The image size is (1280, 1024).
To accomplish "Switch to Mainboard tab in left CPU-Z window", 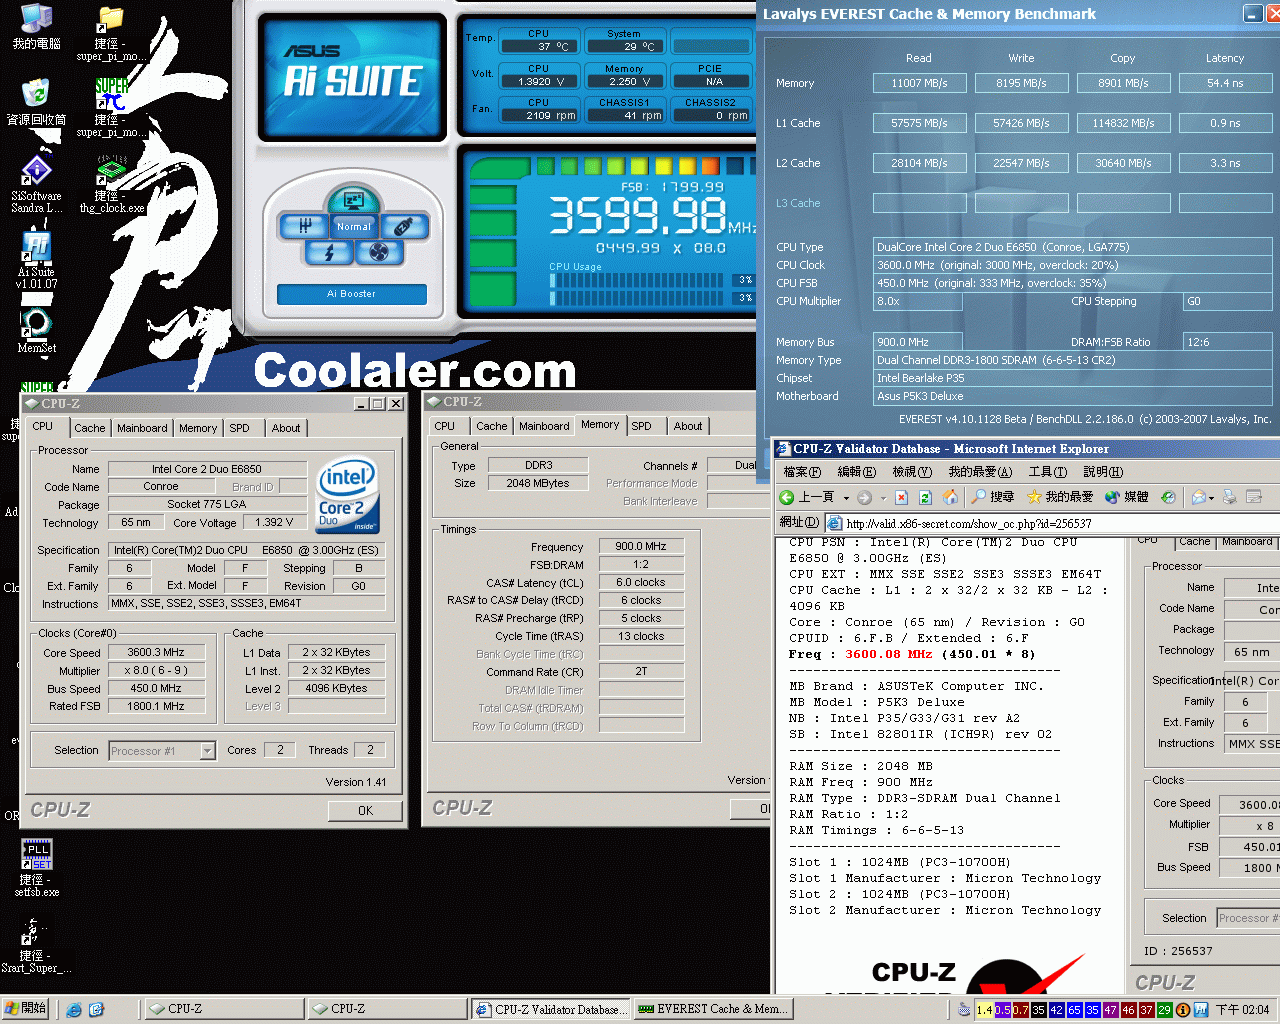I will (142, 428).
